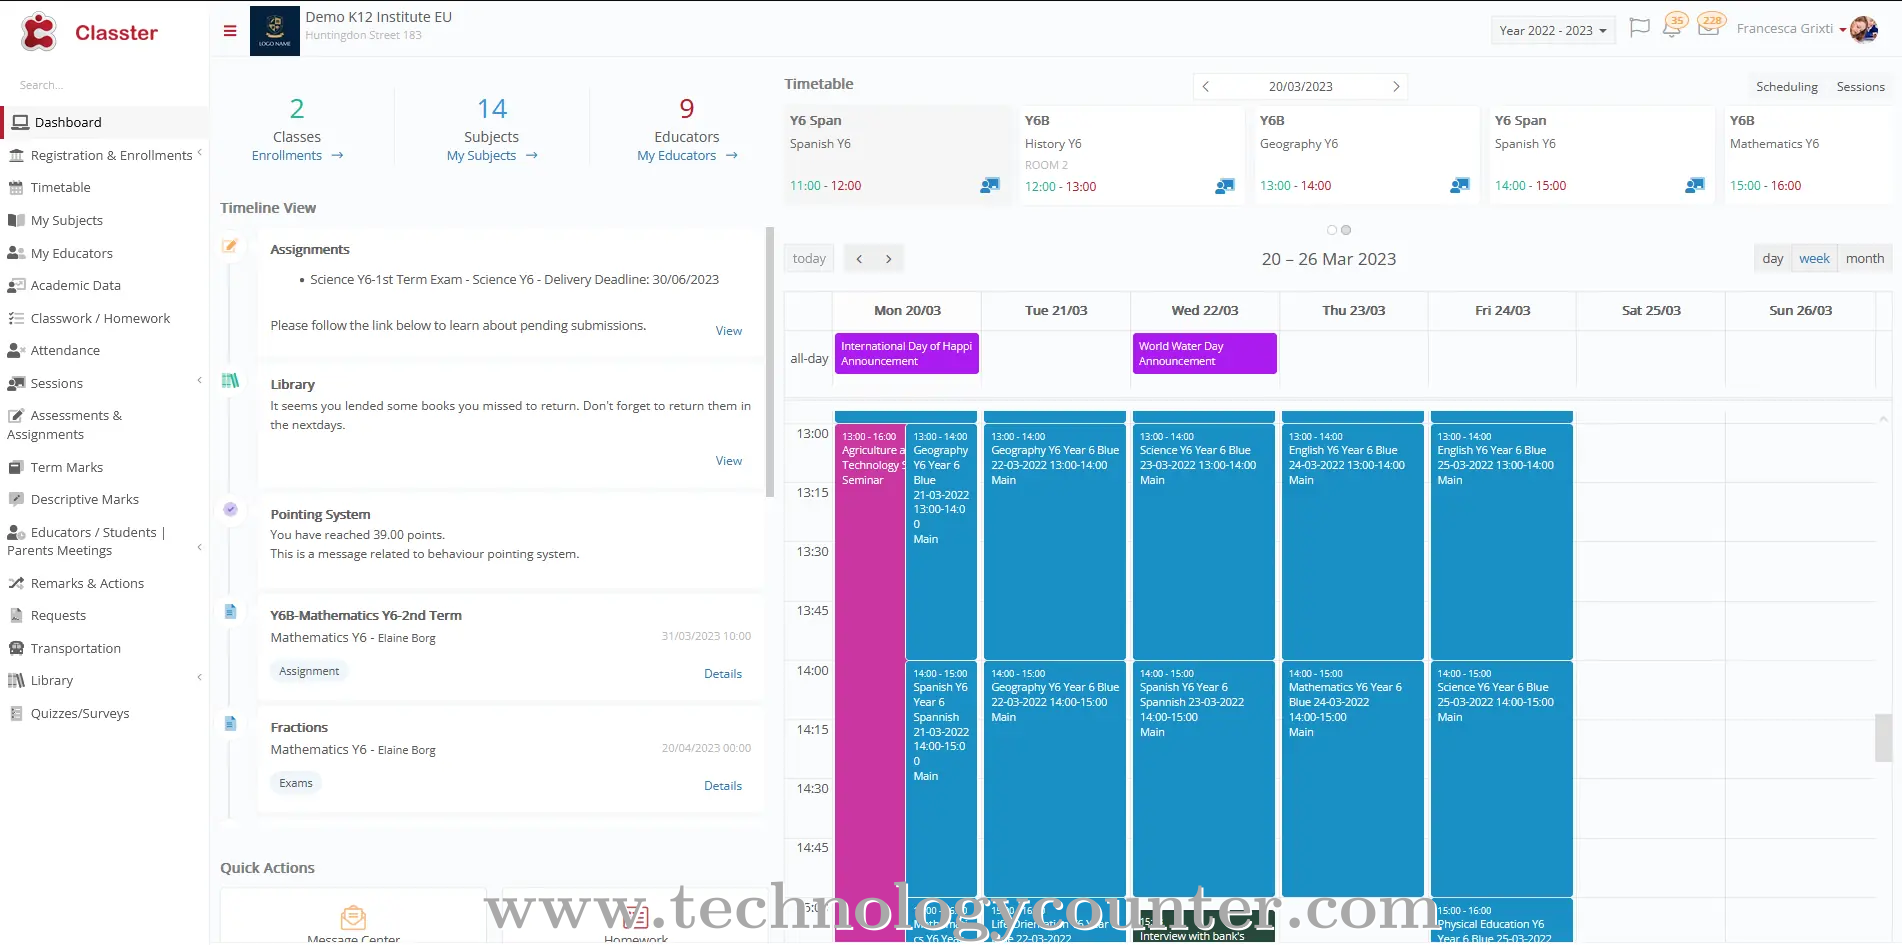
Task: Click the Francesca Grixti profile avatar
Action: pyautogui.click(x=1863, y=30)
